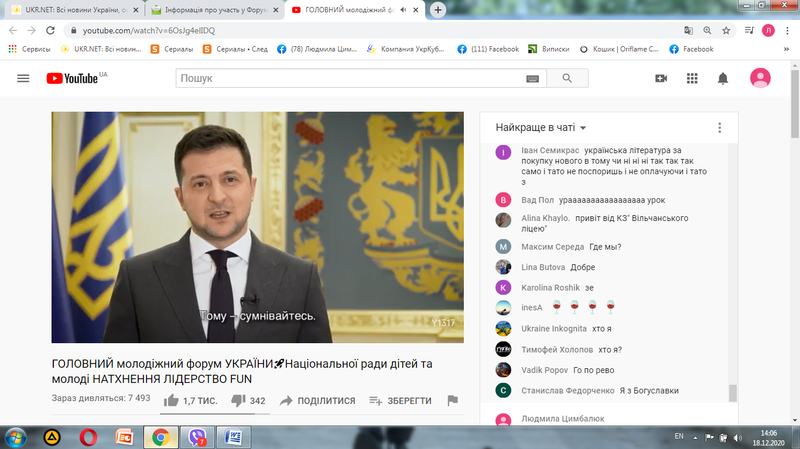Click the ПОДІЛИТИСЯ share button
The image size is (800, 449).
click(317, 400)
